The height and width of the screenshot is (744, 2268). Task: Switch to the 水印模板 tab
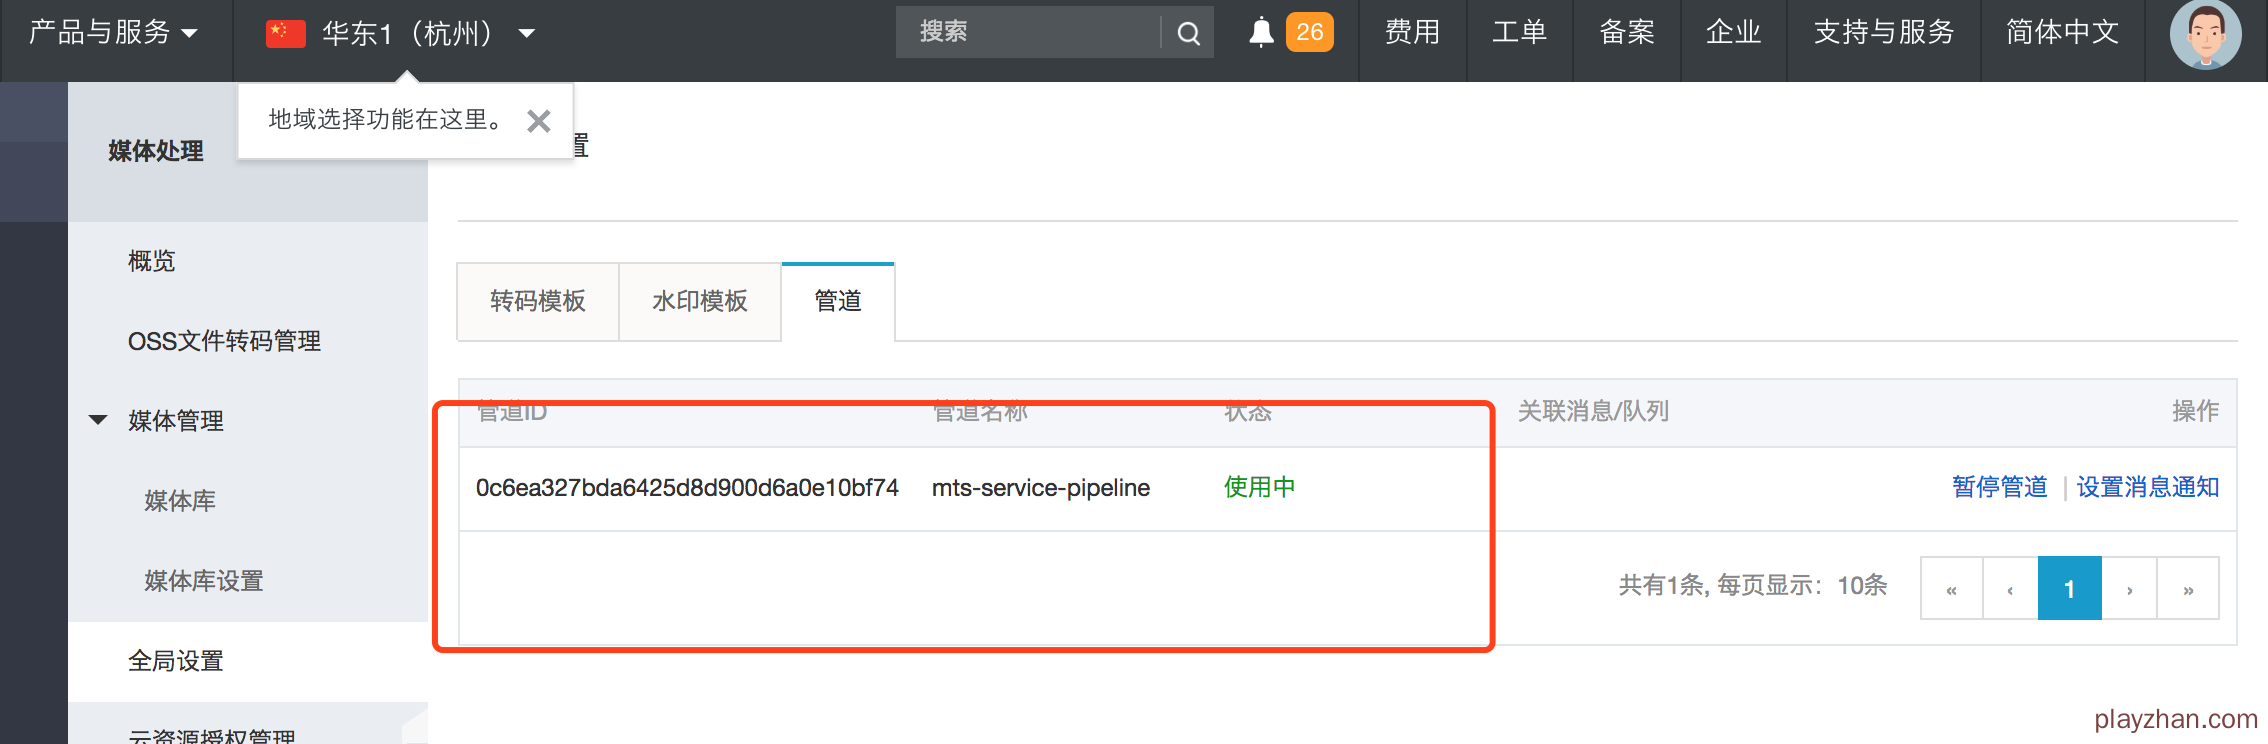coord(700,301)
